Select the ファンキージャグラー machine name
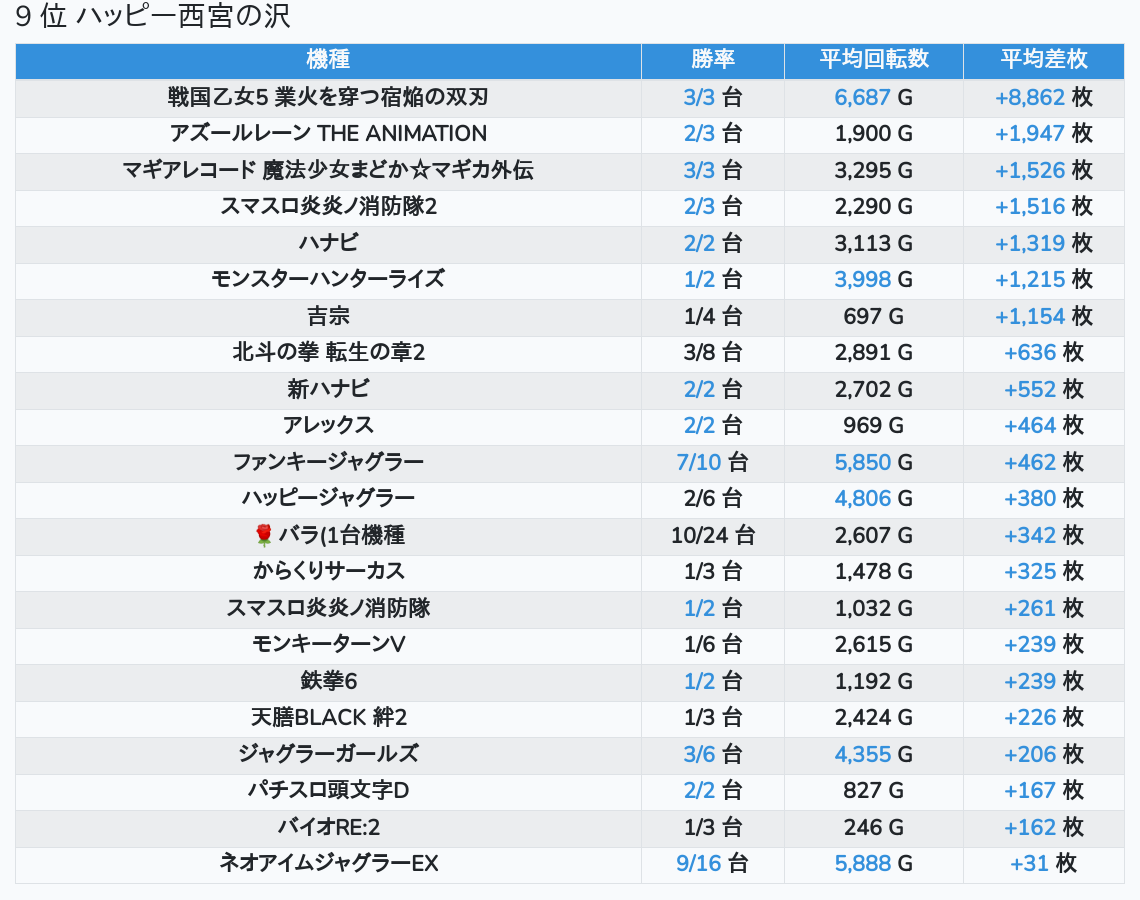This screenshot has height=900, width=1140. 328,462
